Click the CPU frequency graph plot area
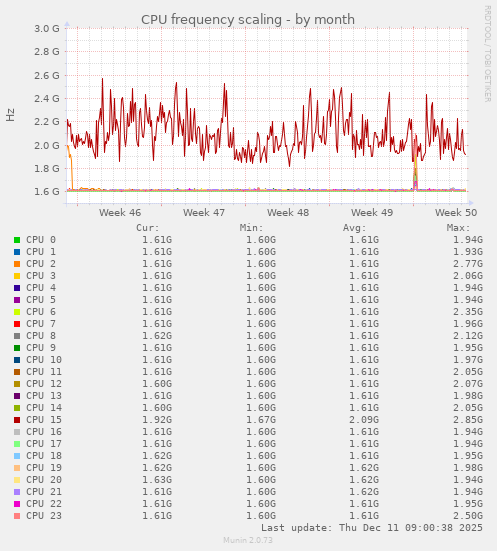 [267, 116]
